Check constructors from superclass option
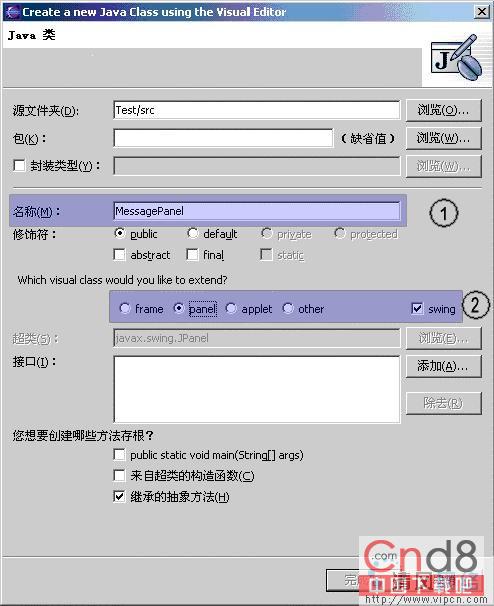 pyautogui.click(x=119, y=475)
